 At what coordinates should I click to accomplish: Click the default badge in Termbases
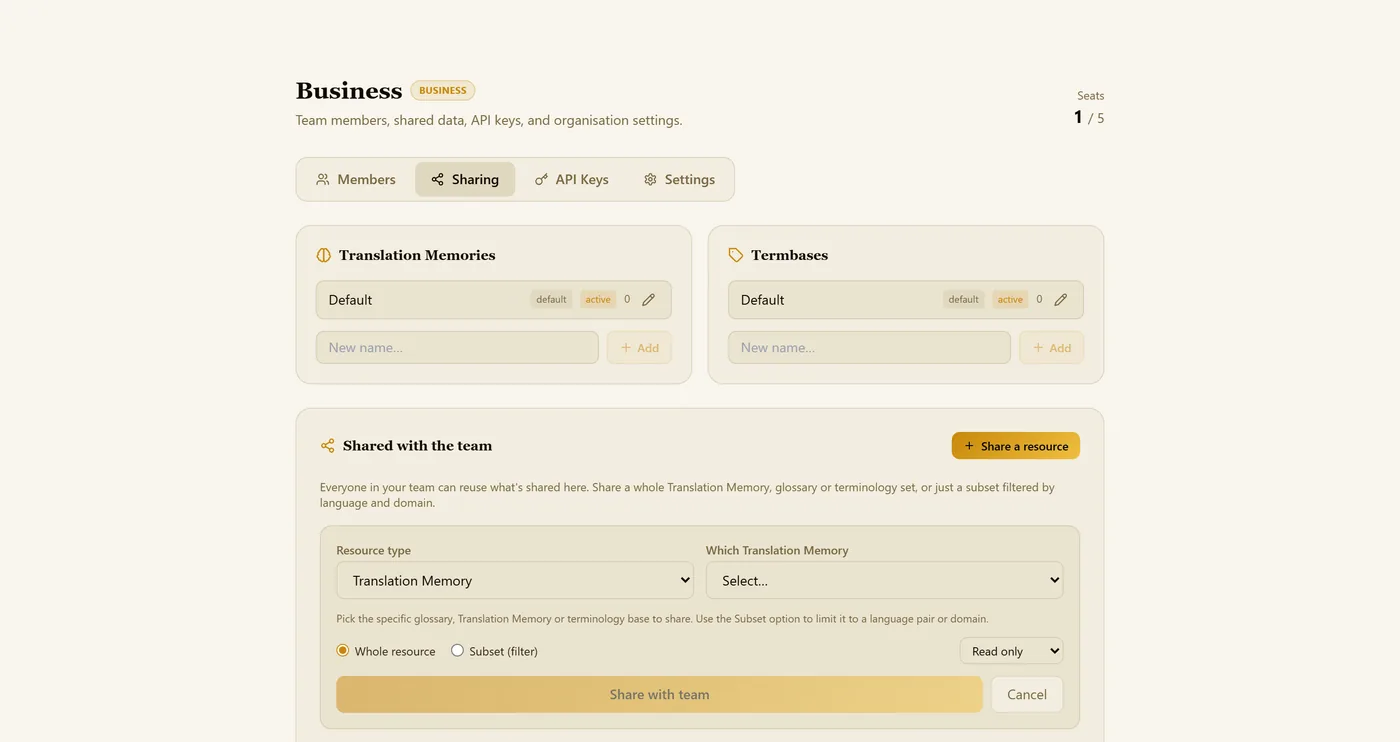[x=963, y=300]
